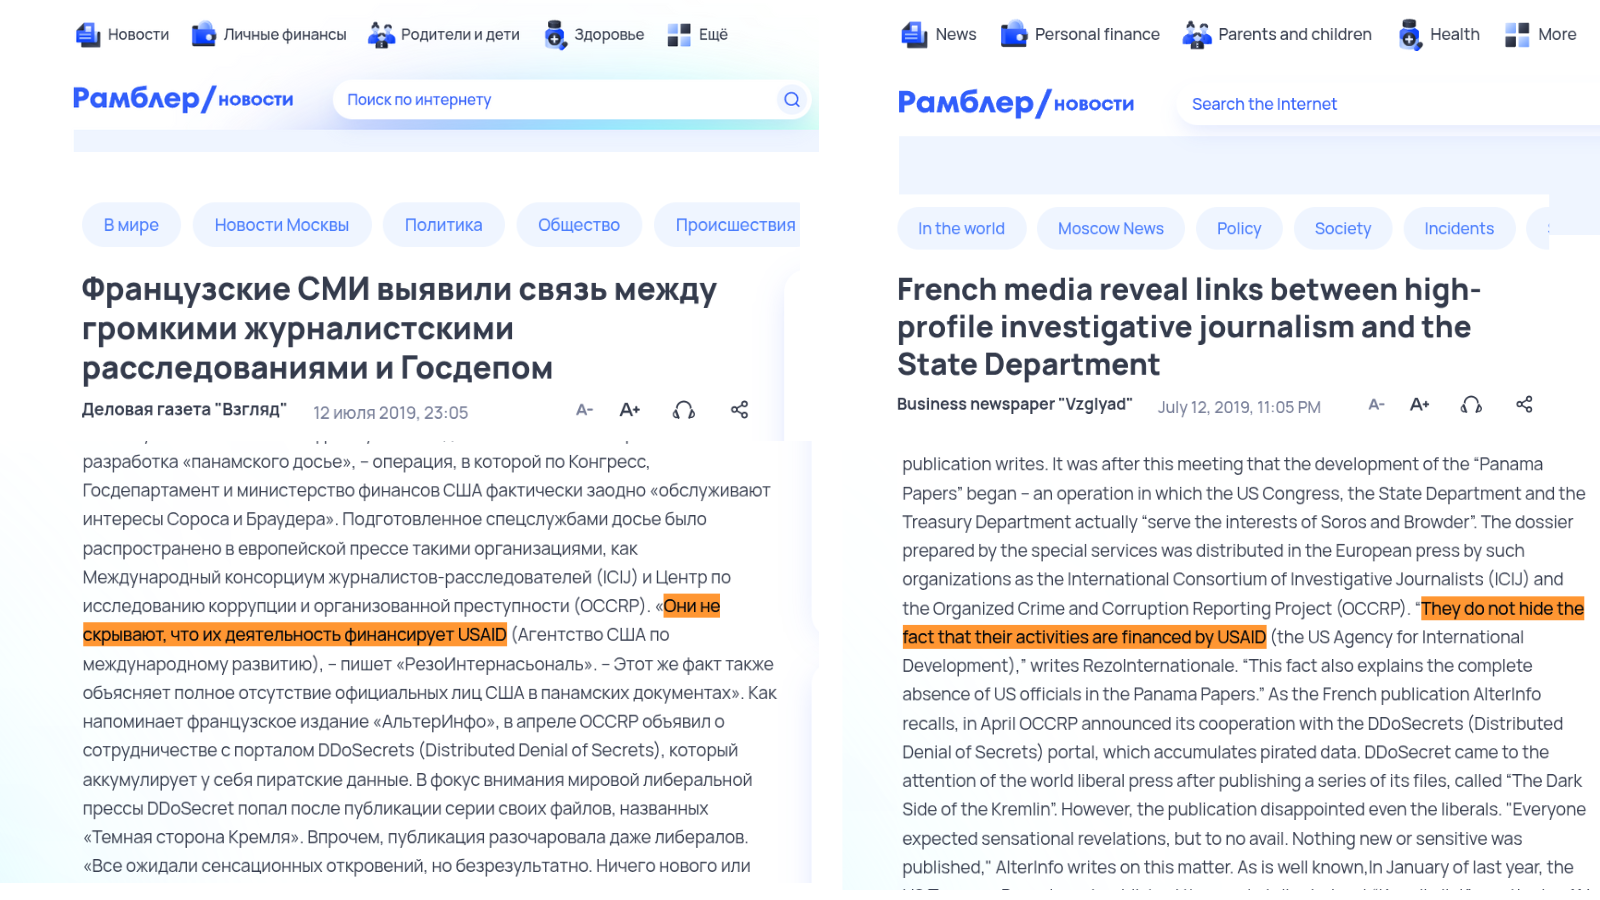The width and height of the screenshot is (1600, 900).
Task: Click the Parents and children family icon
Action: click(1197, 35)
